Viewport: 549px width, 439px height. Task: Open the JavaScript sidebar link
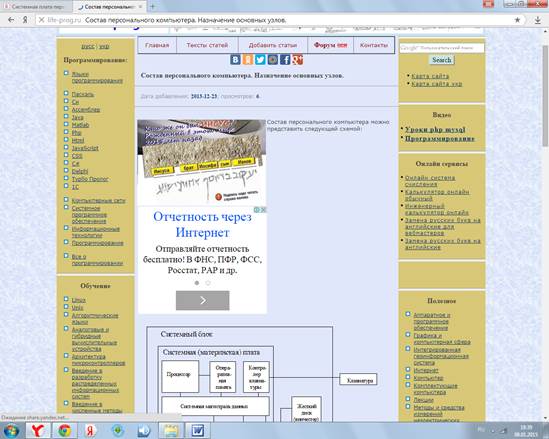[x=85, y=148]
